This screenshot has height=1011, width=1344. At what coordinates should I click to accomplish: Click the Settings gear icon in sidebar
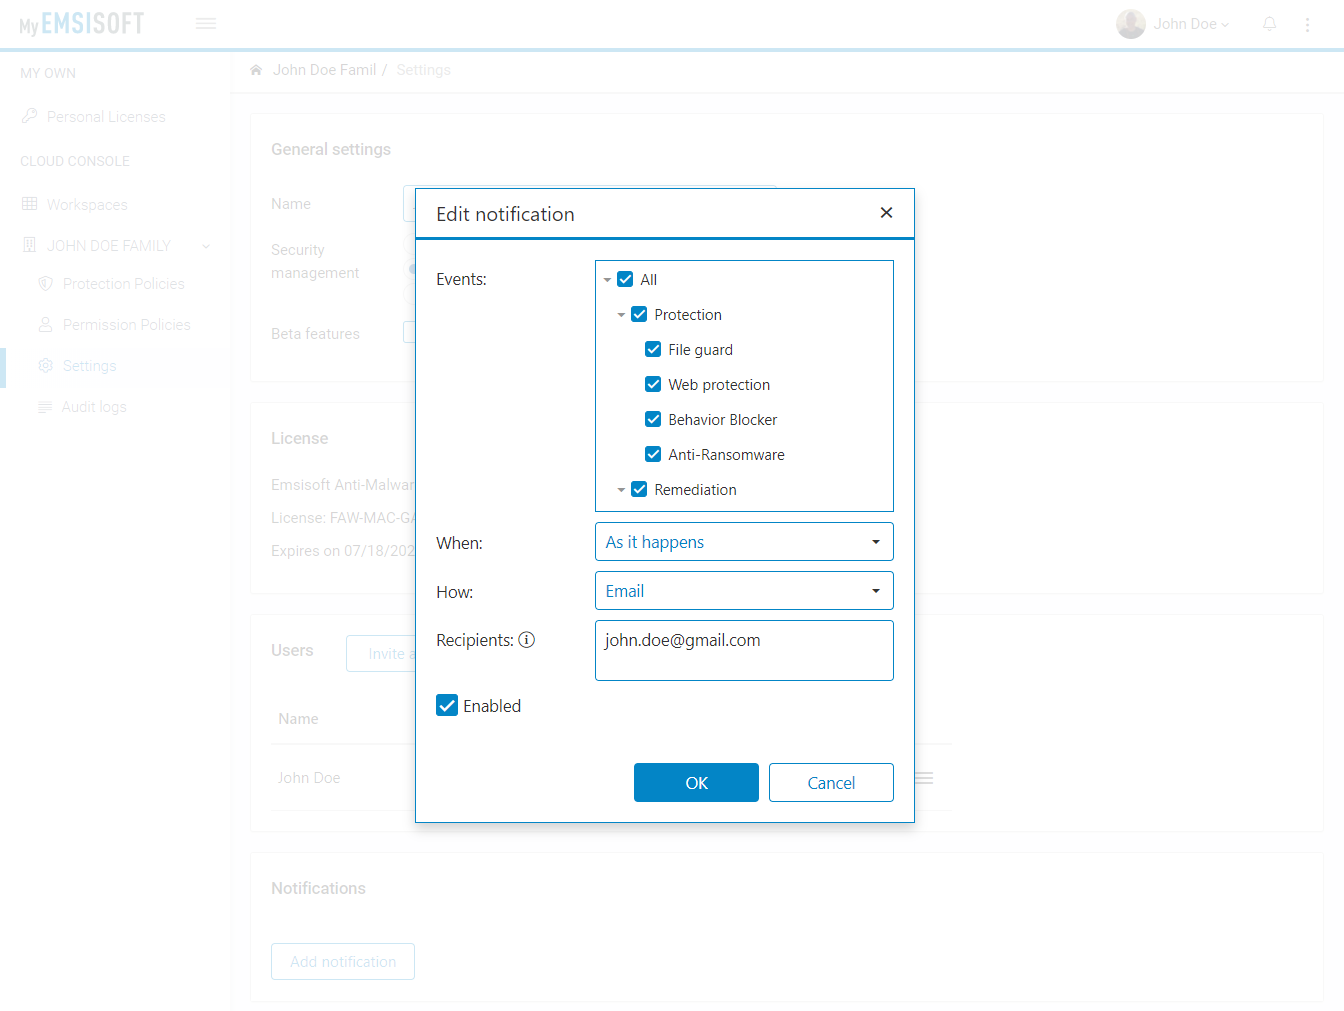(45, 365)
